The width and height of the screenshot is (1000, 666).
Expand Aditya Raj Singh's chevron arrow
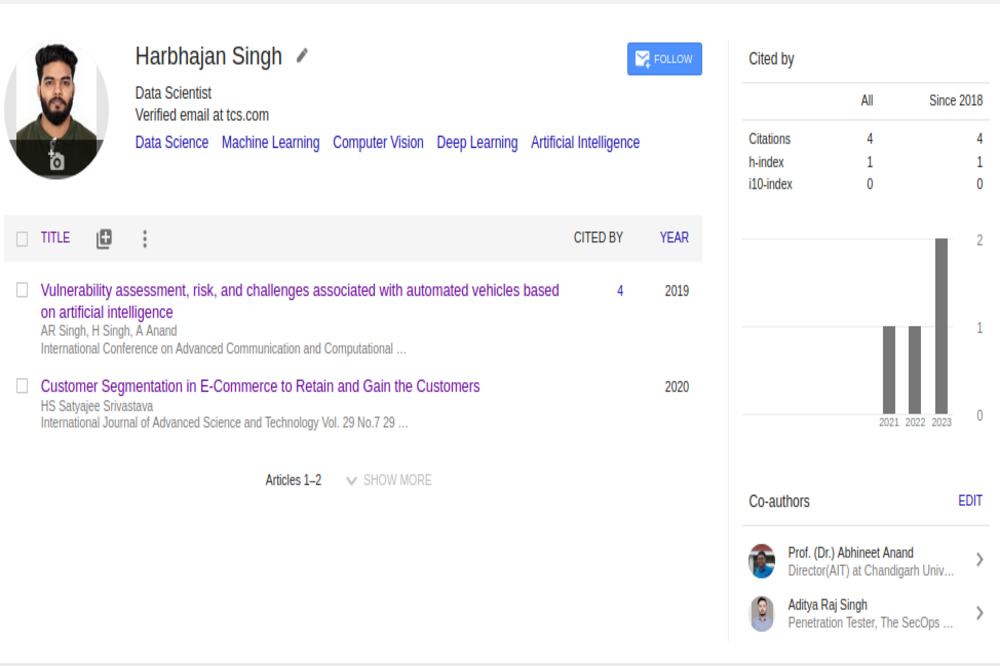(x=979, y=613)
